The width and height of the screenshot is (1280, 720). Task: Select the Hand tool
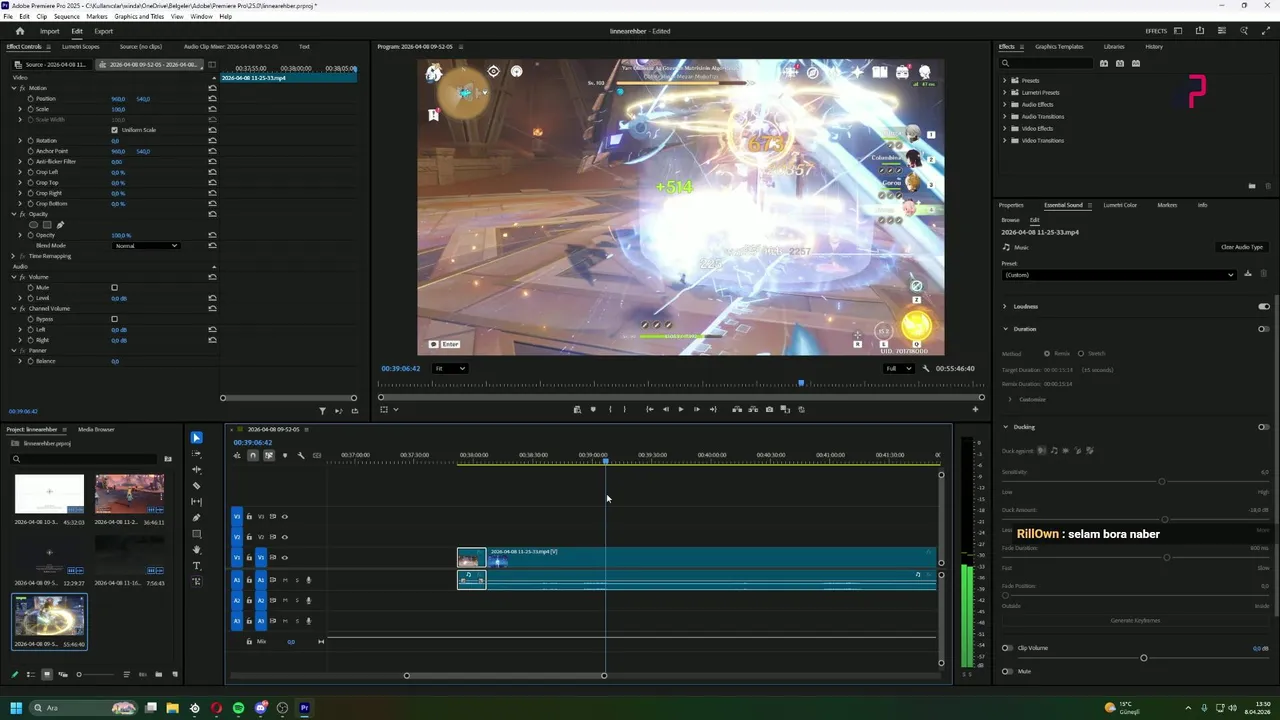(196, 550)
